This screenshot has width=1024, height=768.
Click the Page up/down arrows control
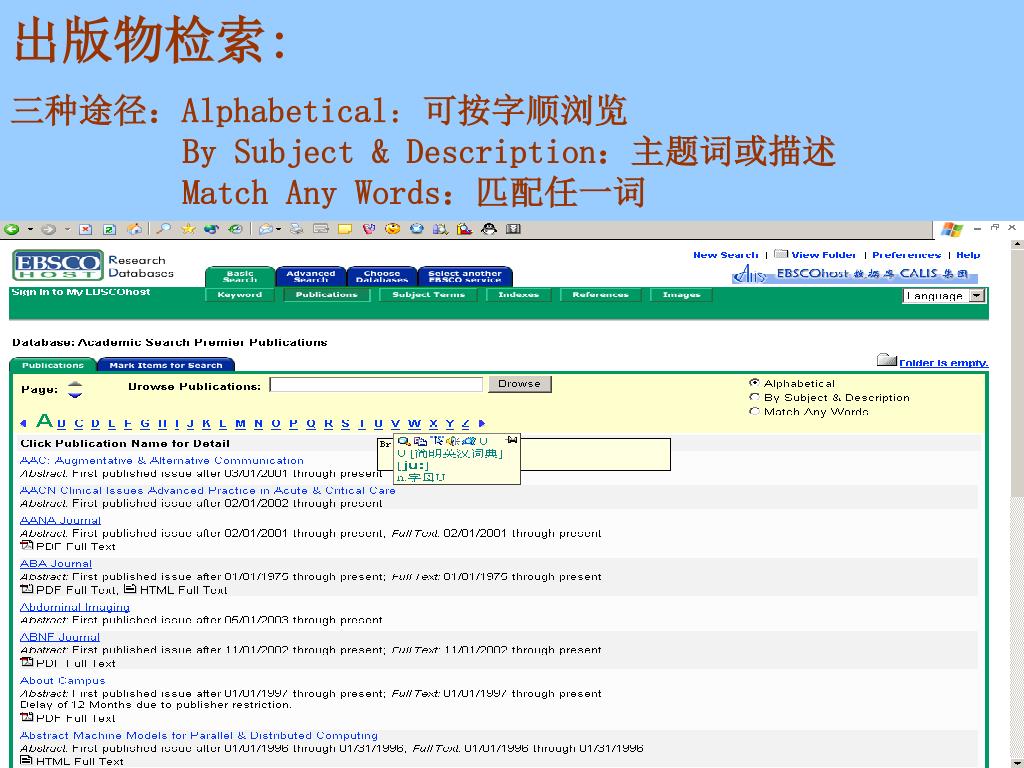(75, 389)
